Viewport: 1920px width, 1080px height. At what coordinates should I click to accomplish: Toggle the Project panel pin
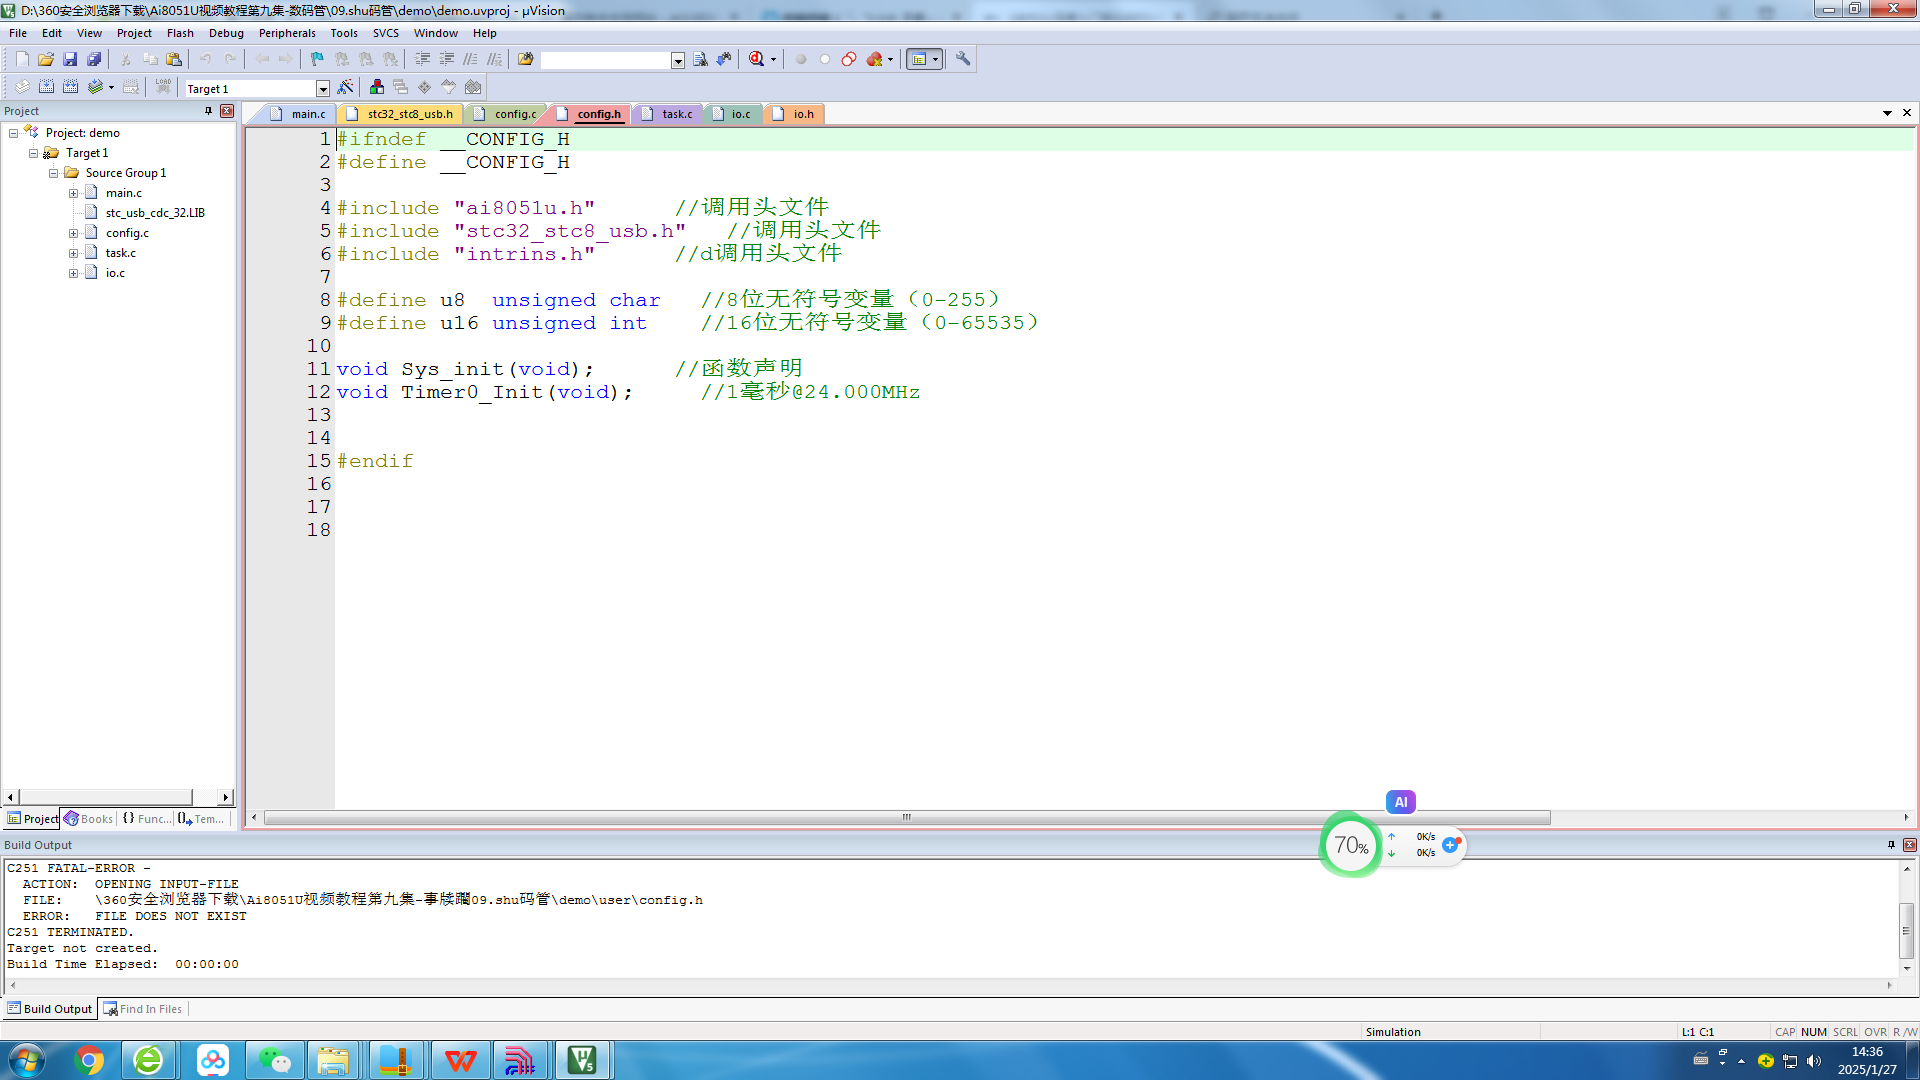209,111
